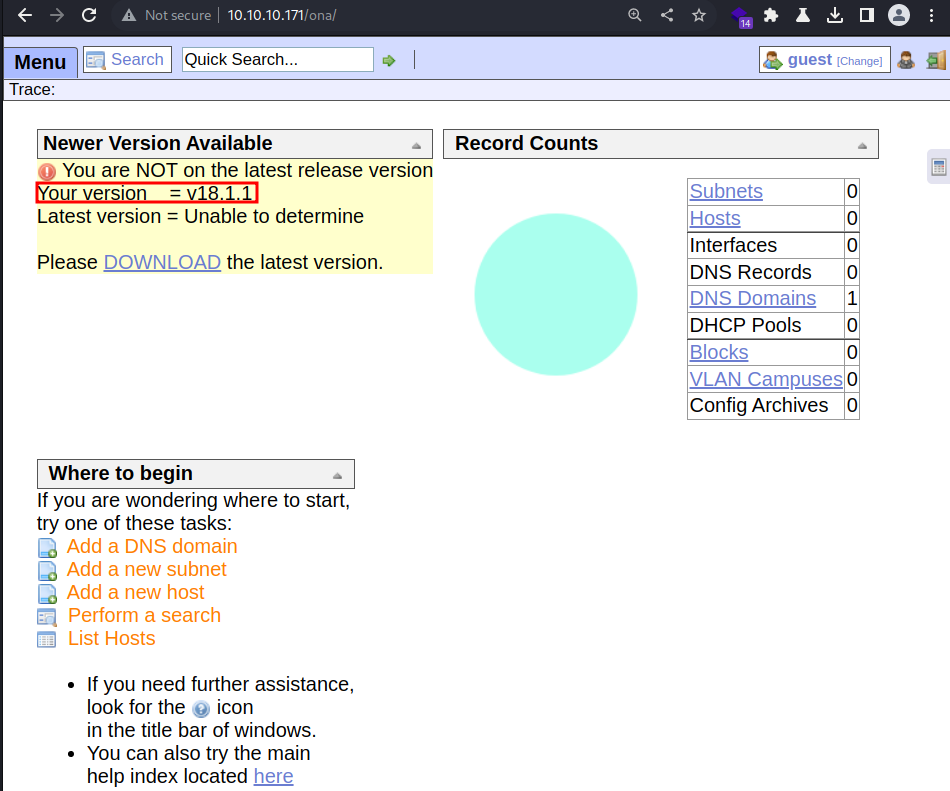Screen dimensions: 950x791
Task: Click the Latest version Unable to determine text
Action: 201,216
